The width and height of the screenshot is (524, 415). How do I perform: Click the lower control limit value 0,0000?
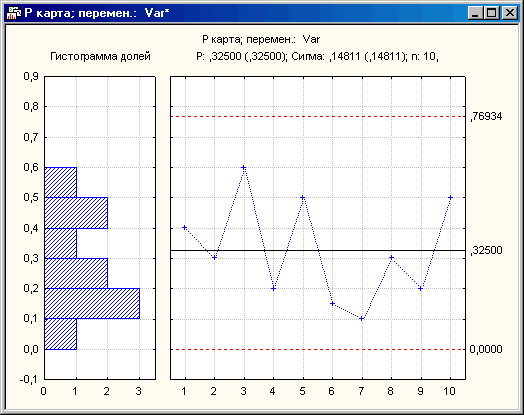(486, 349)
